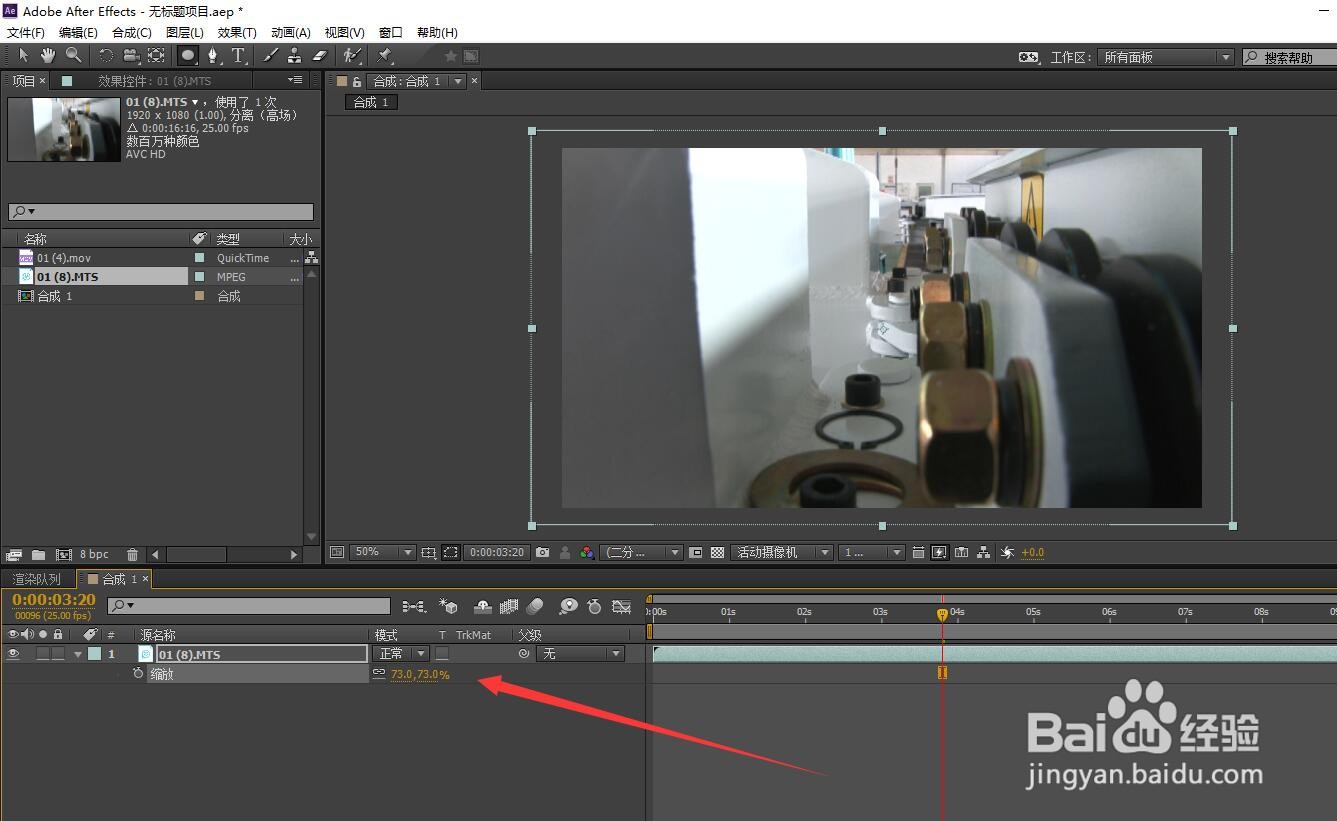
Task: Select the Rotation tool
Action: (x=106, y=56)
